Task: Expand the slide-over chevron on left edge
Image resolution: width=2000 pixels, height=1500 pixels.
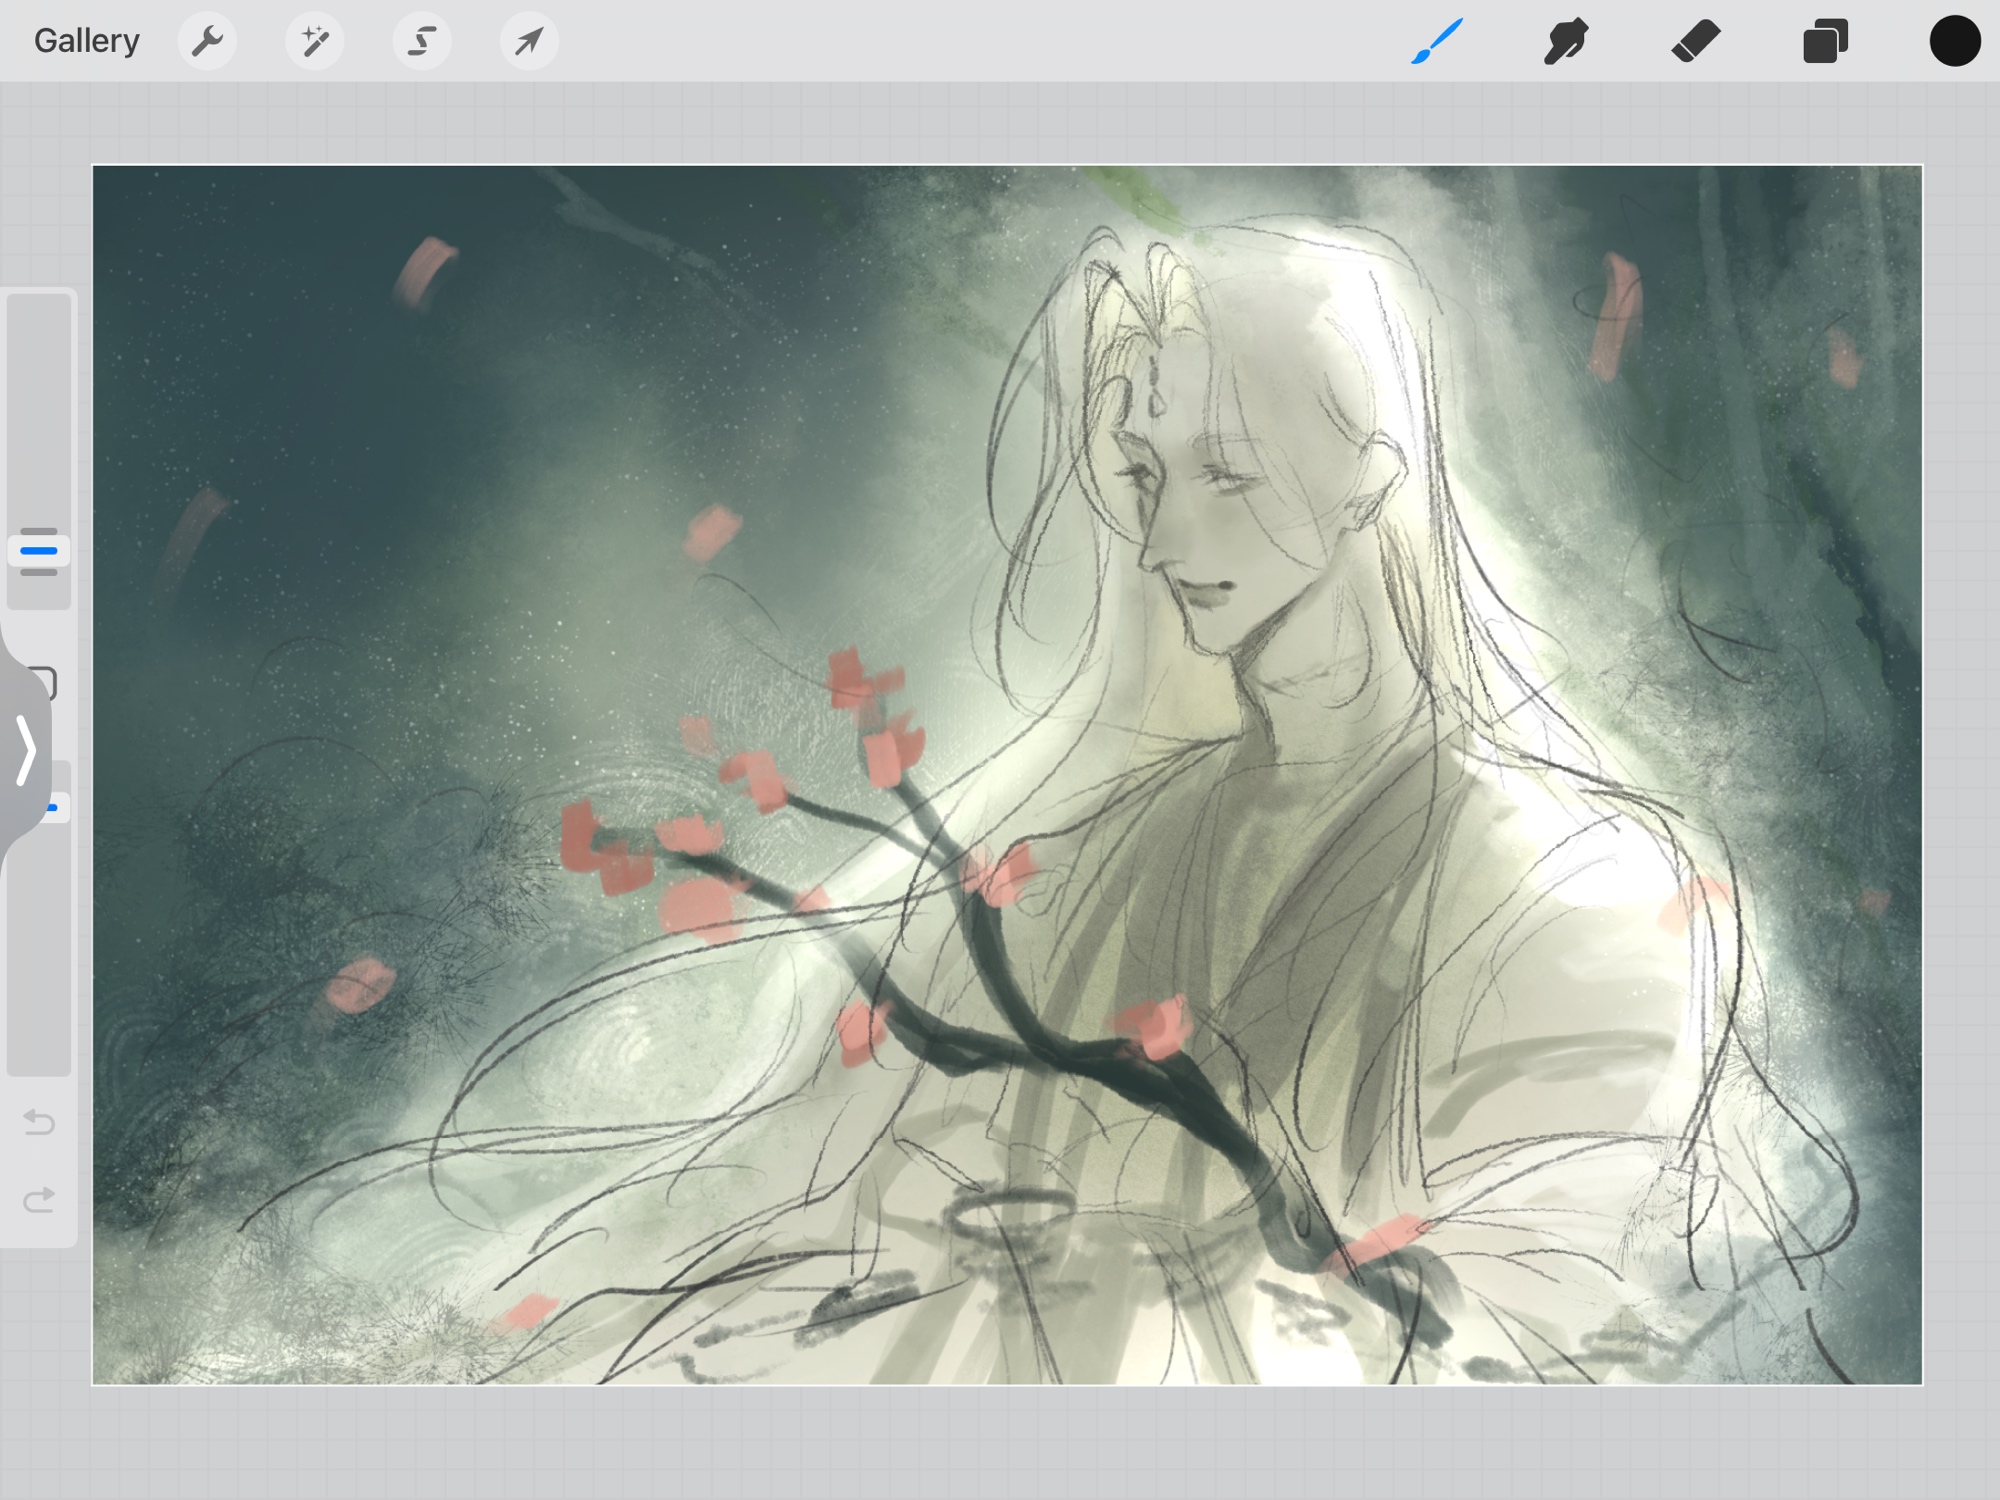Action: coord(25,749)
